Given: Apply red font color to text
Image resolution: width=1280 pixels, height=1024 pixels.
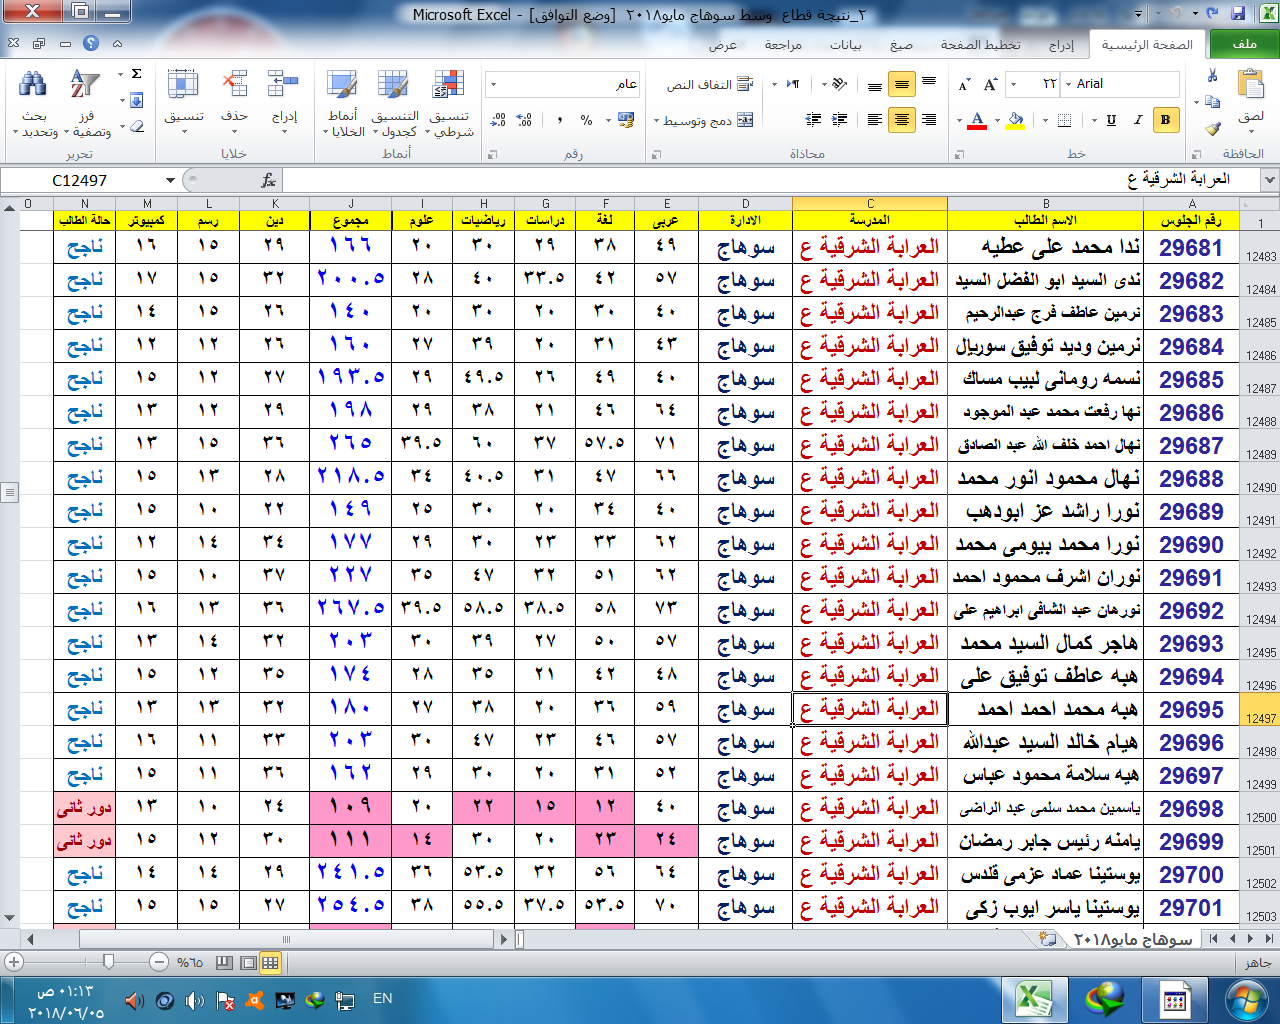Looking at the screenshot, I should coord(978,120).
